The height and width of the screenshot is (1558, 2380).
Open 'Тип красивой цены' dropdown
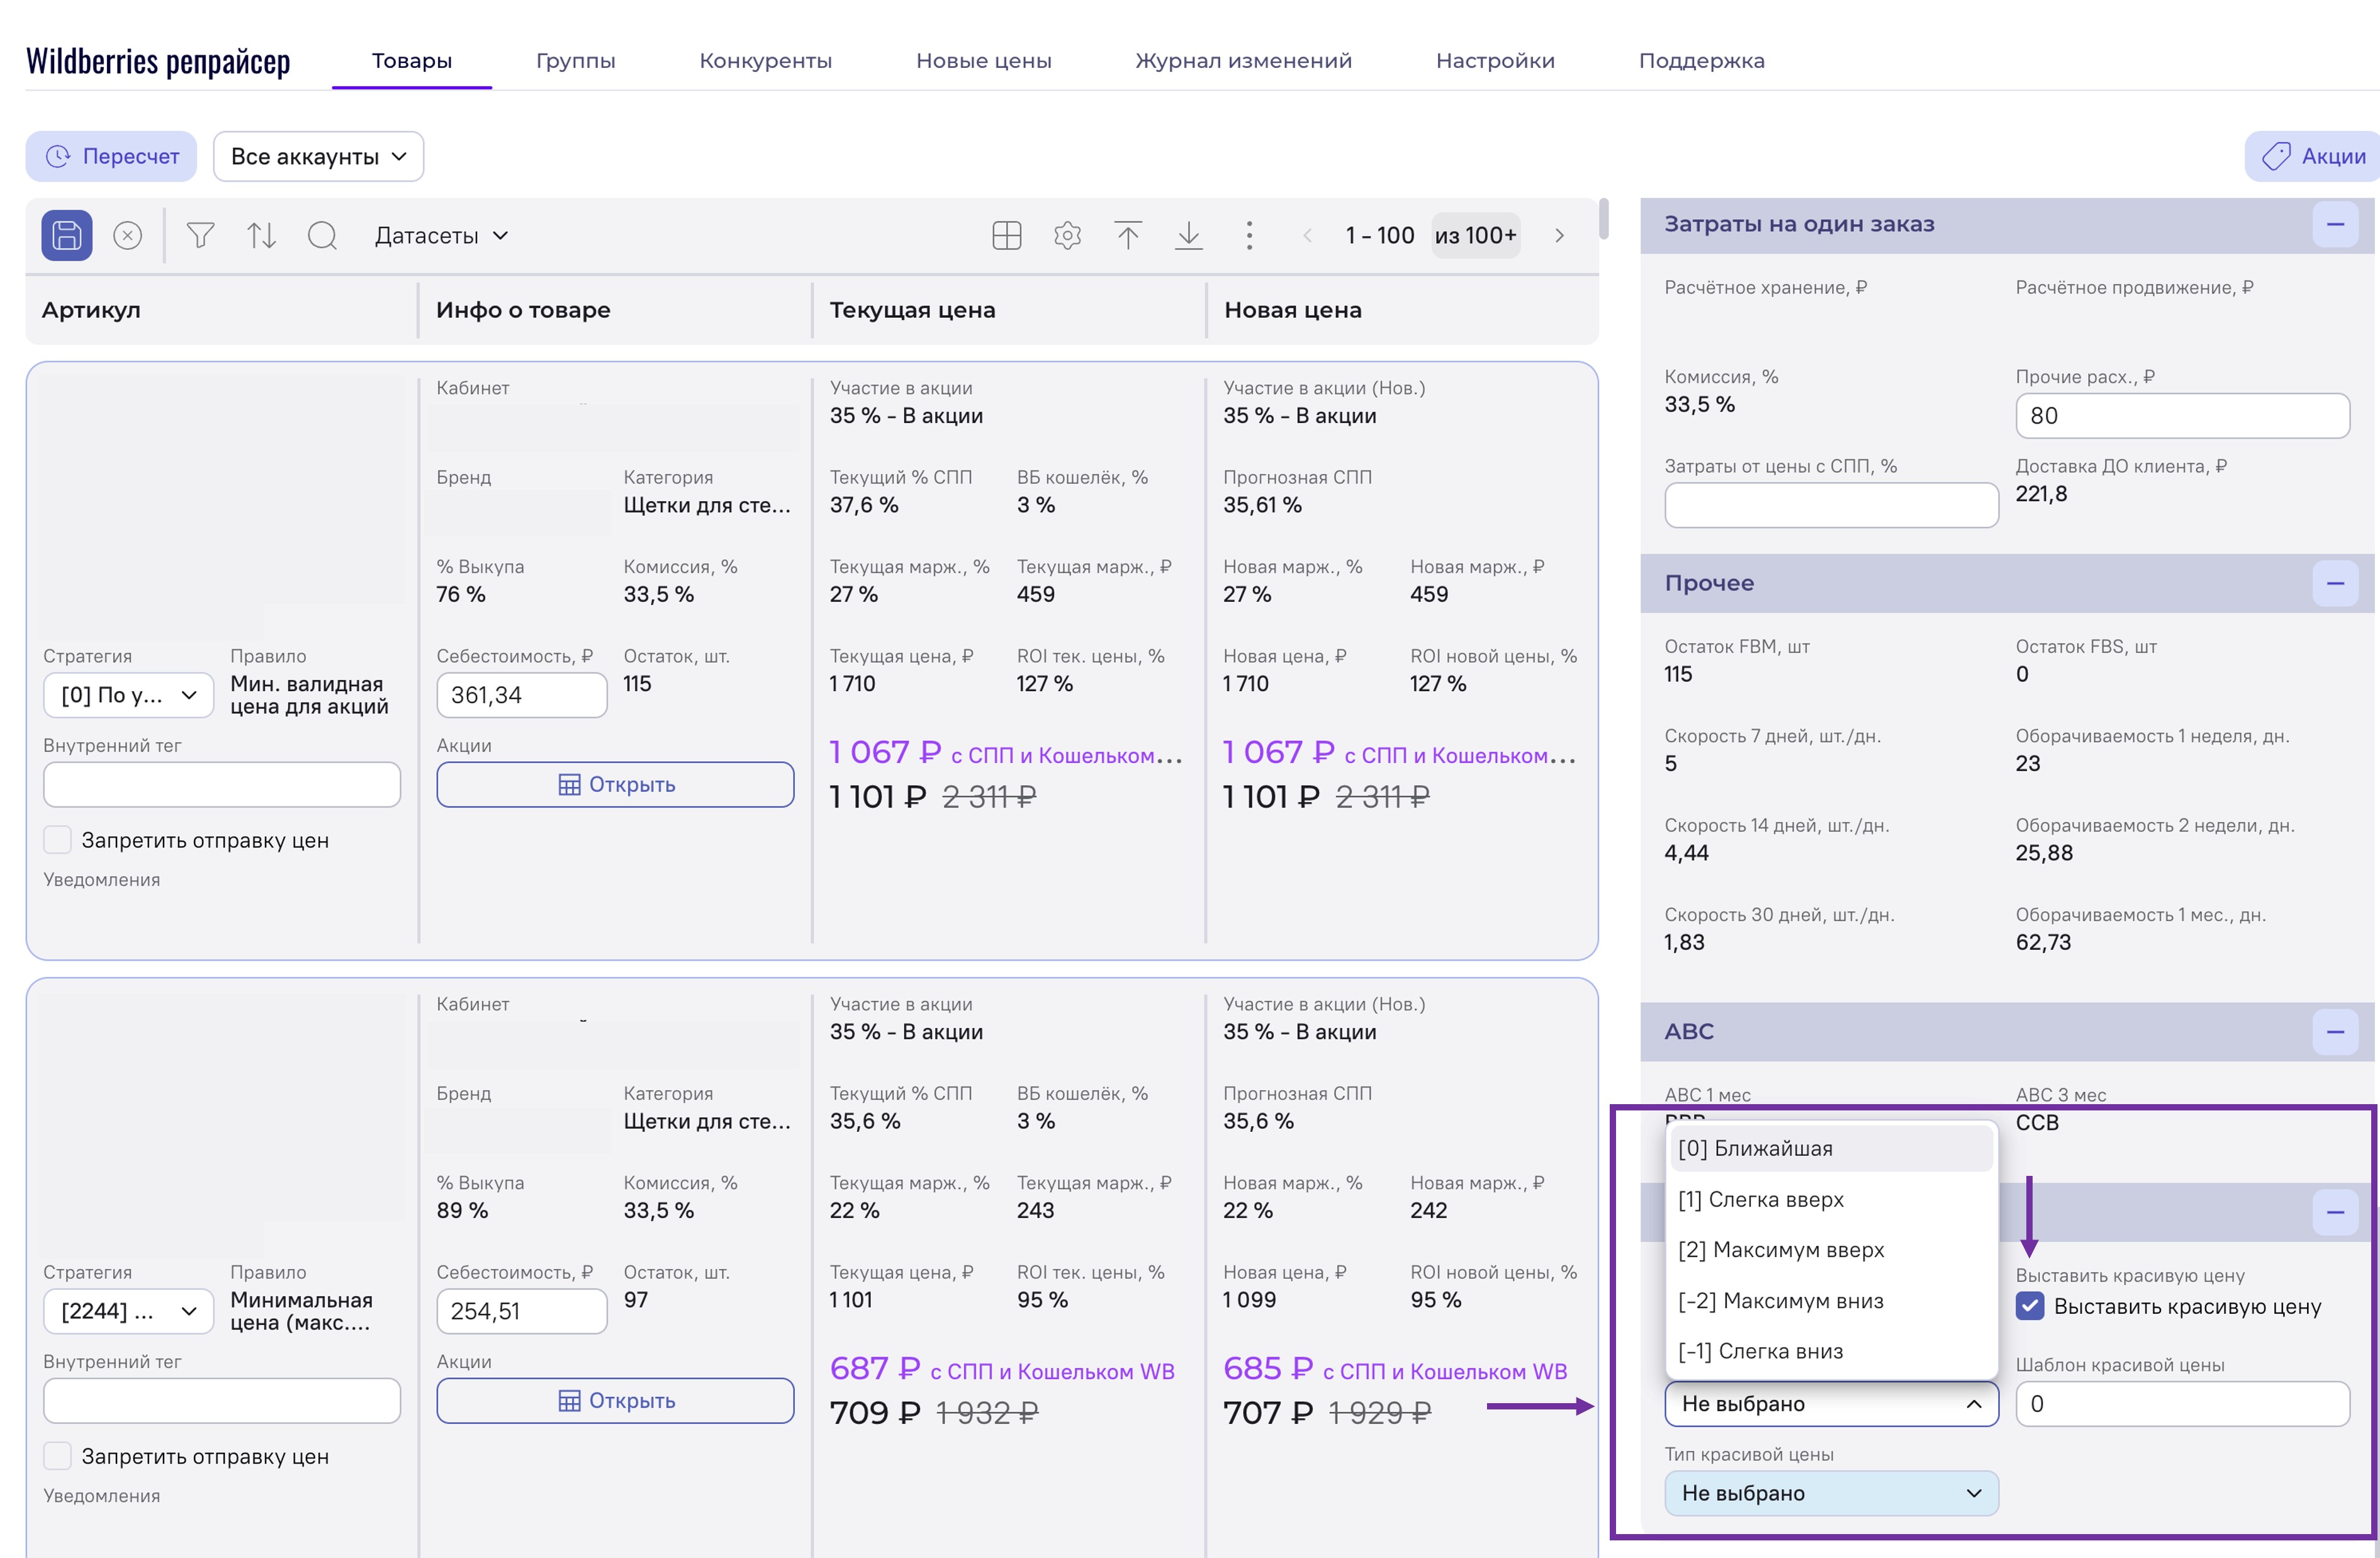1830,1493
